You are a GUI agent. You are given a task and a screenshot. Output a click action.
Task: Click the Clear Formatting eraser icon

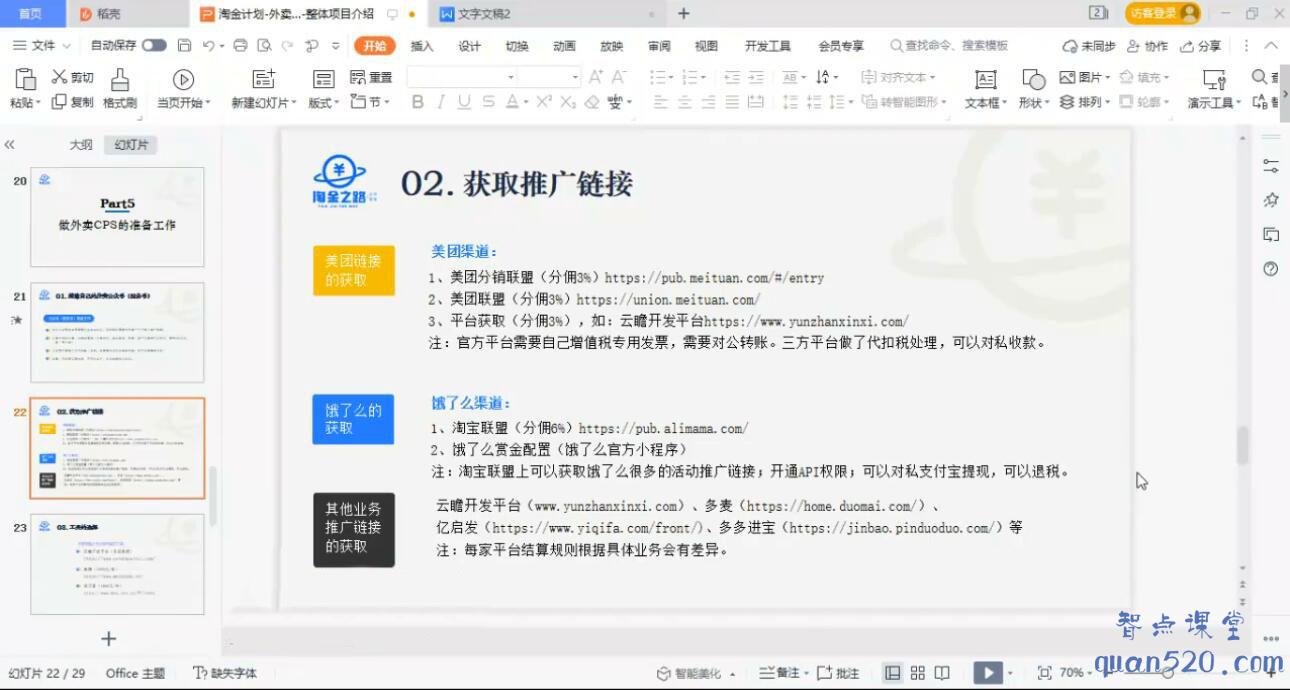pos(592,102)
